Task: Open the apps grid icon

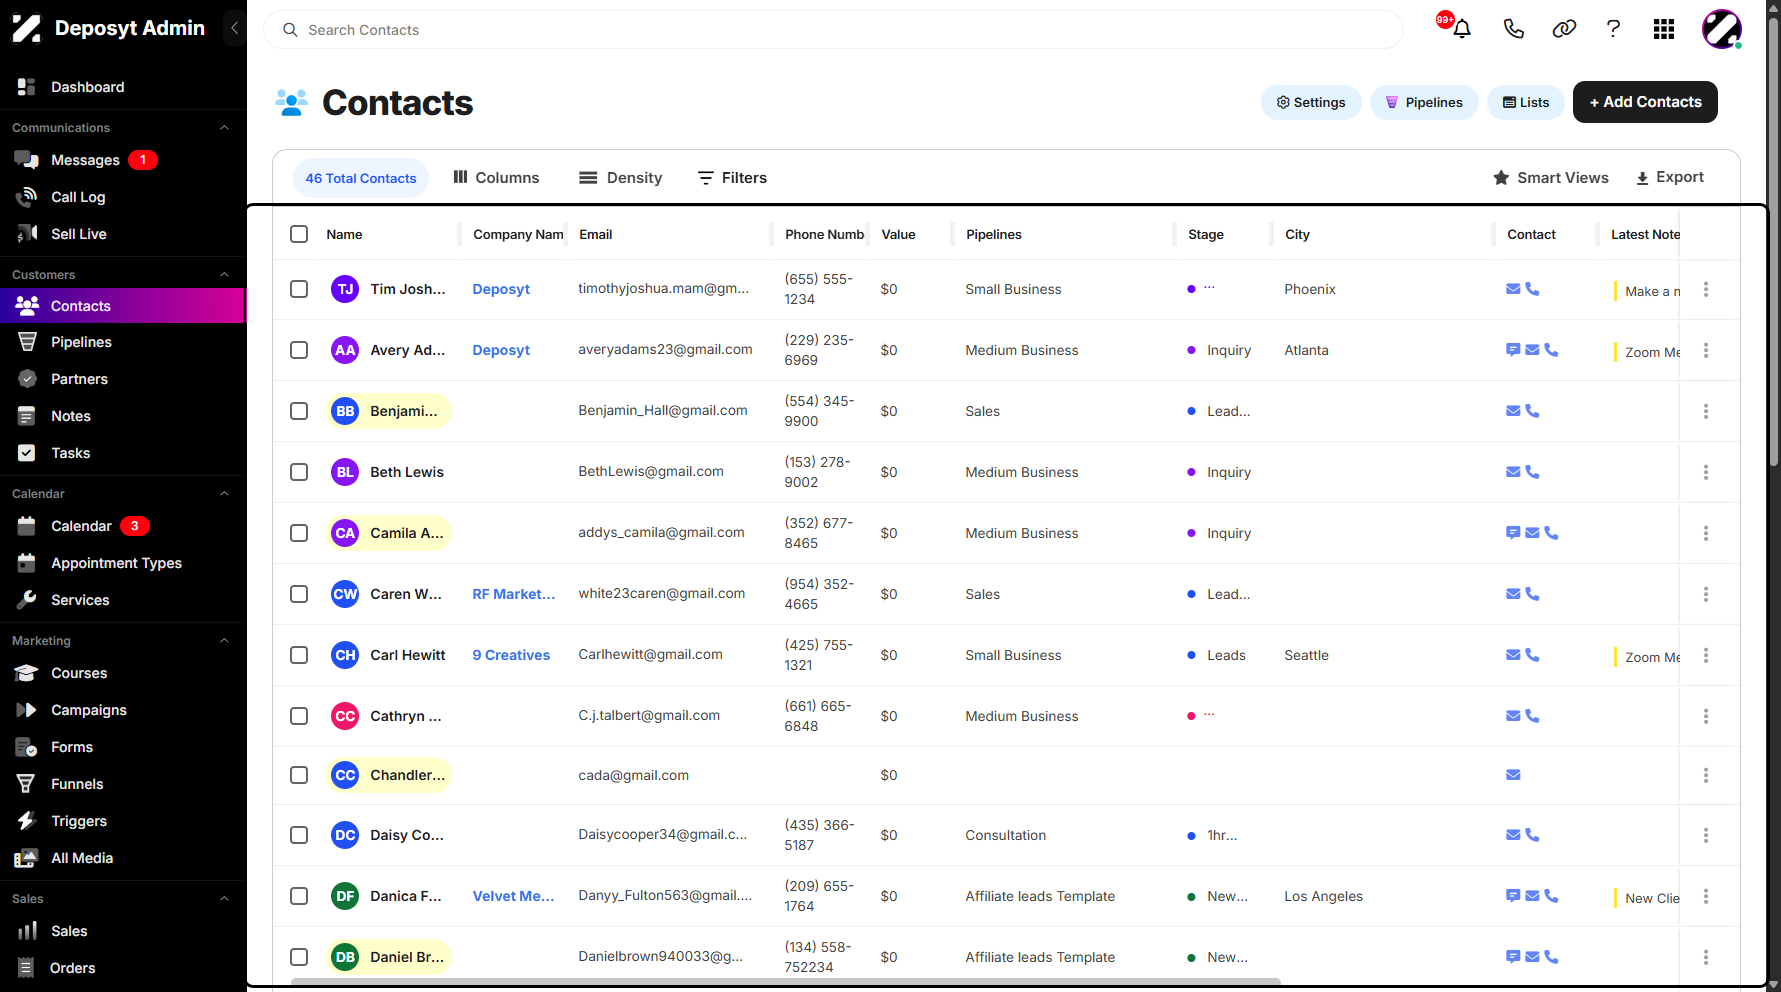Action: click(1664, 29)
